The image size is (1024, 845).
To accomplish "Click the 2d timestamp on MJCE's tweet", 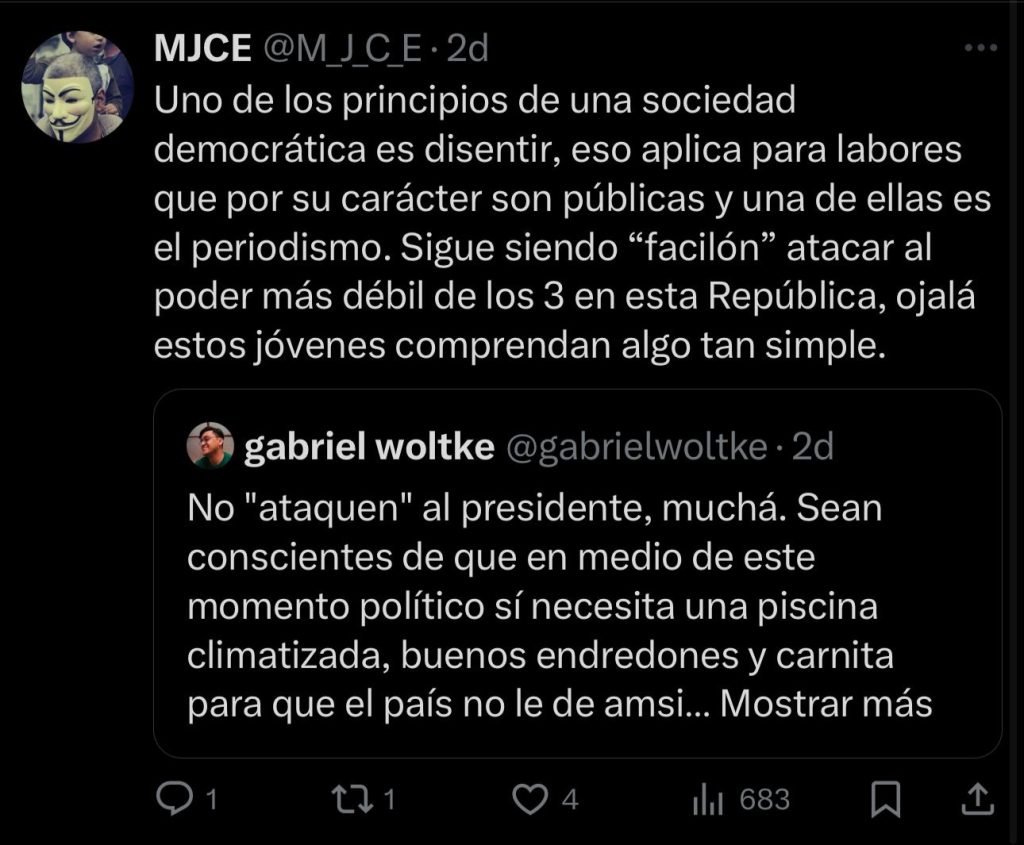I will [x=467, y=49].
